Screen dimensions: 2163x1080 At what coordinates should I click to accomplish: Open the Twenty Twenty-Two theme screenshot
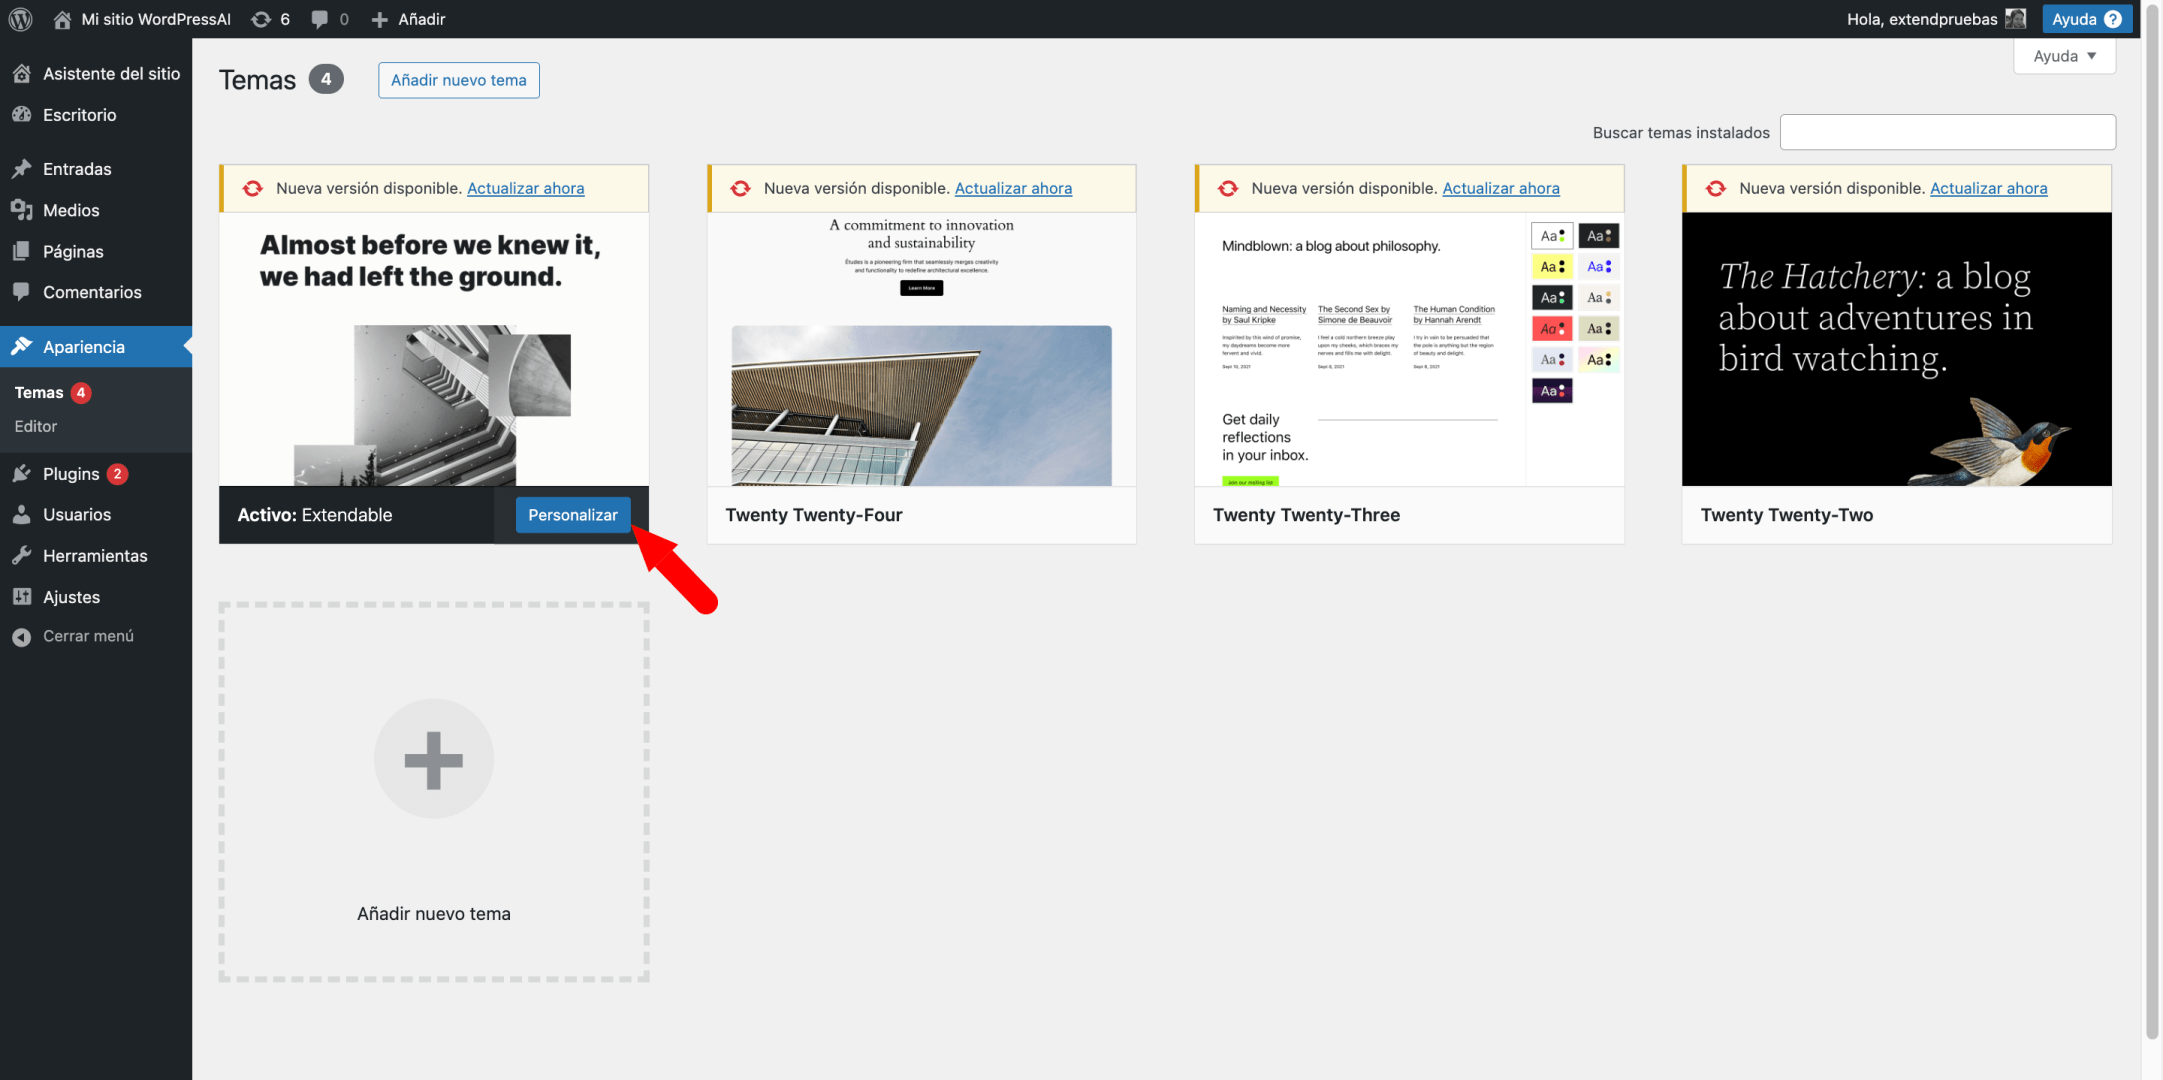(x=1897, y=349)
